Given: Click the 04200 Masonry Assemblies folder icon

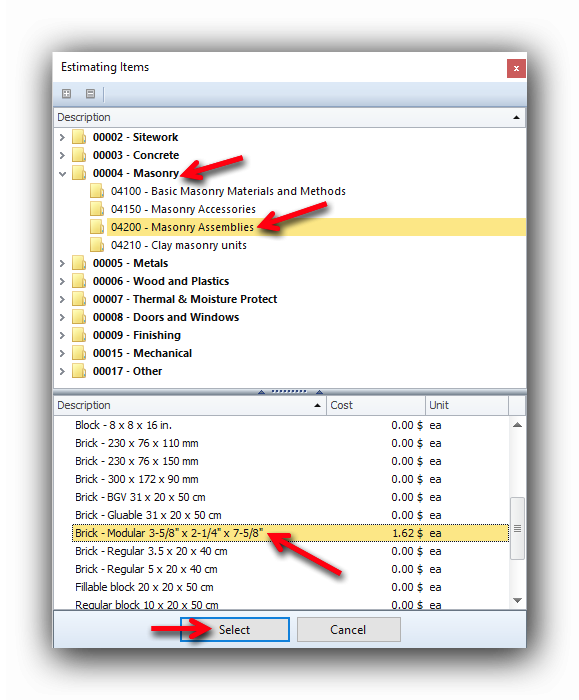Looking at the screenshot, I should point(97,227).
